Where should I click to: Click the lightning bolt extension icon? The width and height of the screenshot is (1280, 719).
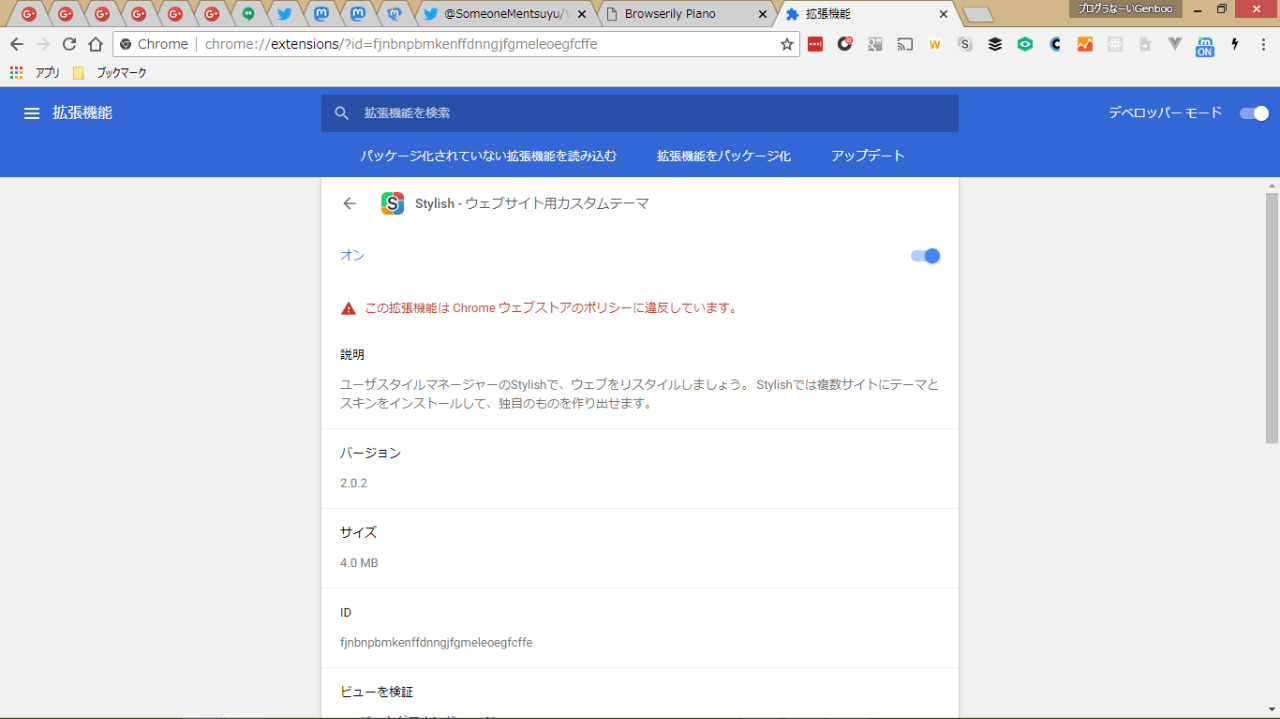tap(1235, 44)
